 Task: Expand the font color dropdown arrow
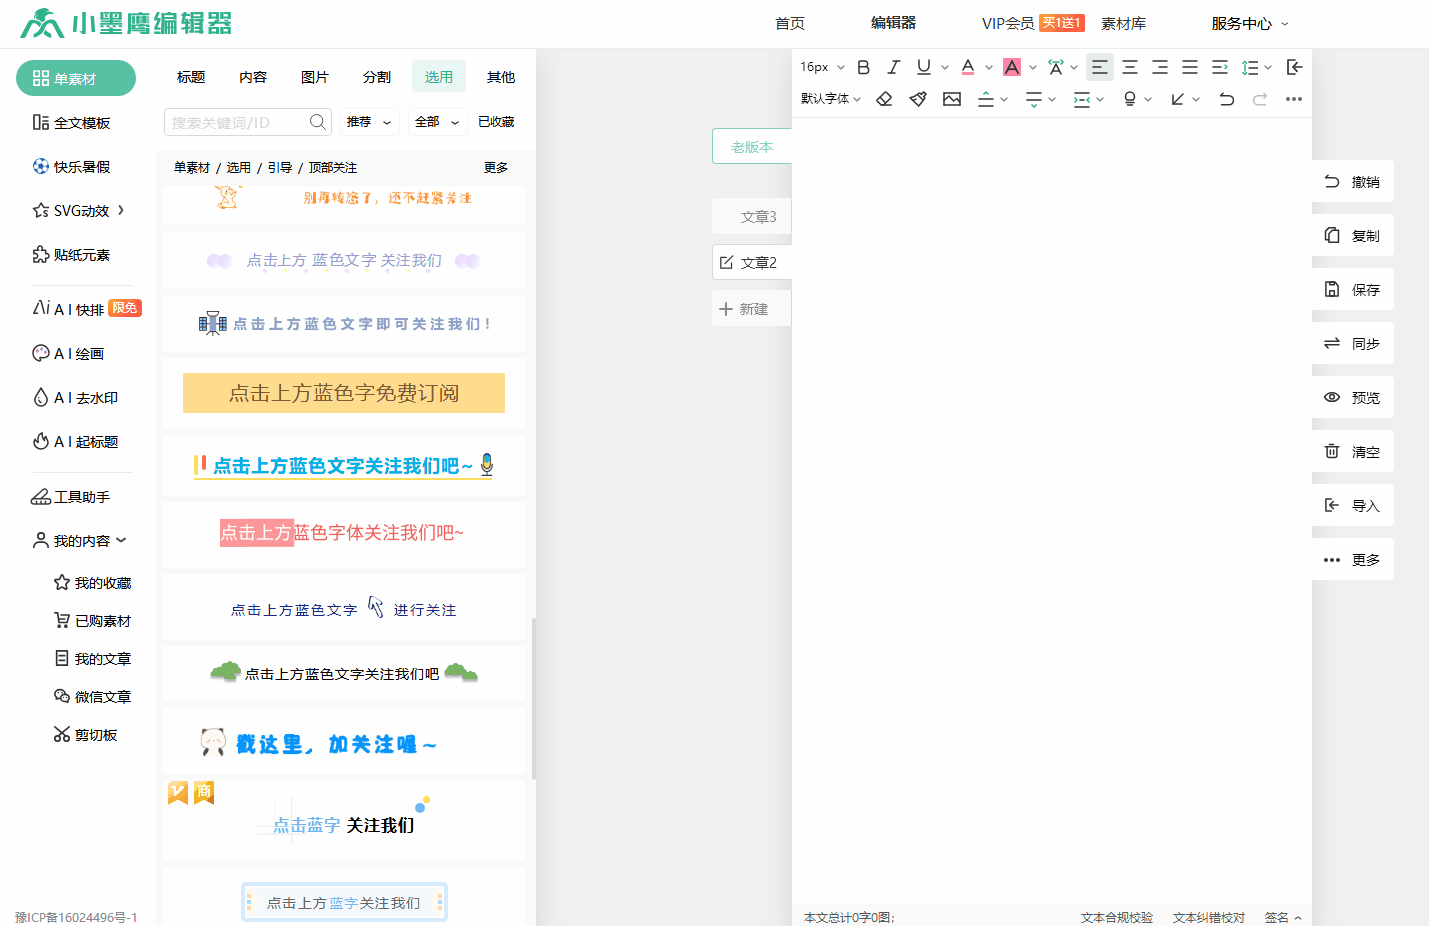989,68
